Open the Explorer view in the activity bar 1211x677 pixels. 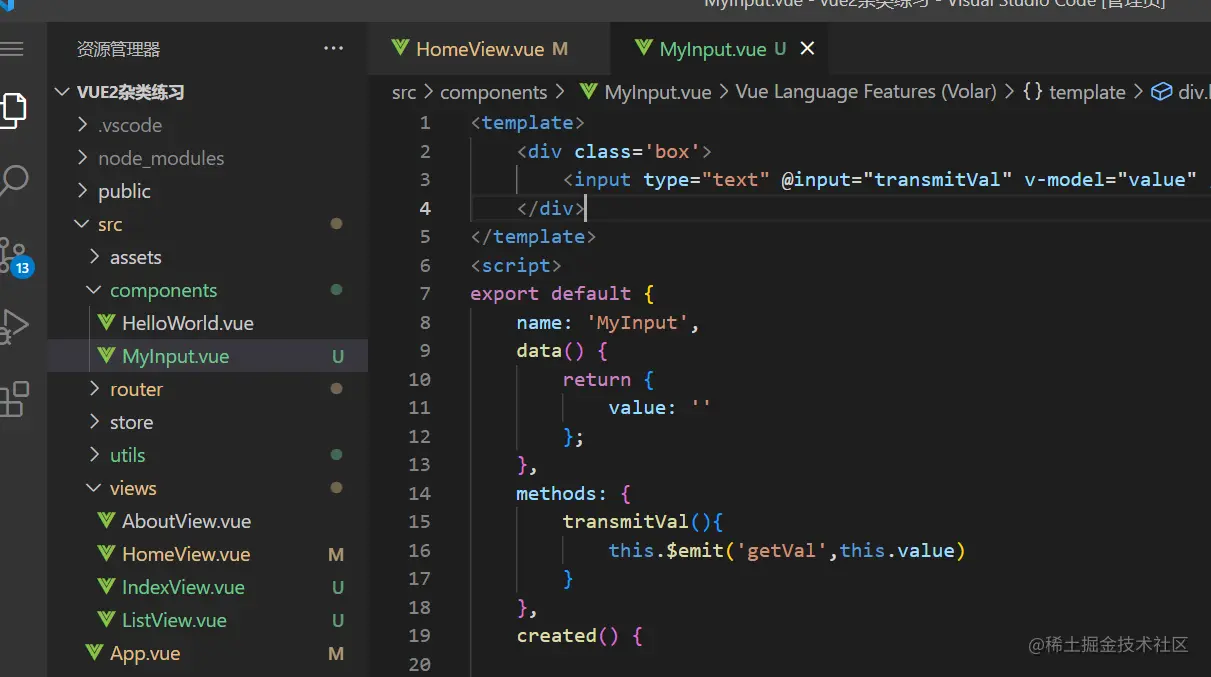coord(15,110)
